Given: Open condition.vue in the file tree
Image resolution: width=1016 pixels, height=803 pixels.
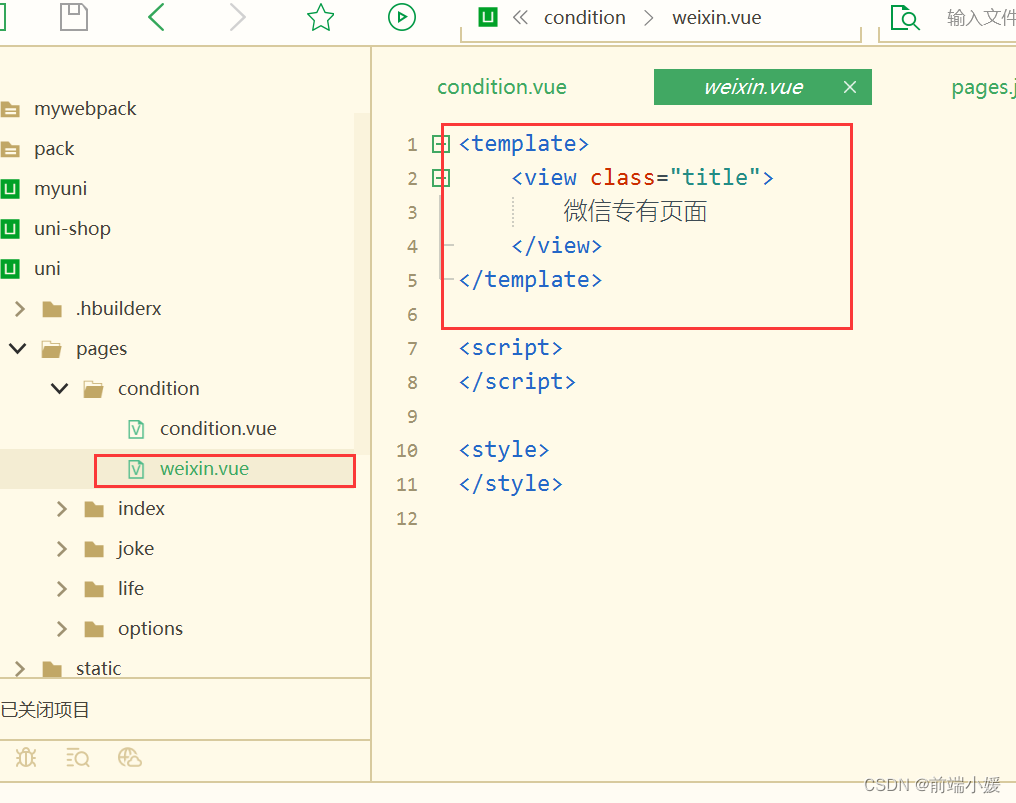Looking at the screenshot, I should click(218, 429).
